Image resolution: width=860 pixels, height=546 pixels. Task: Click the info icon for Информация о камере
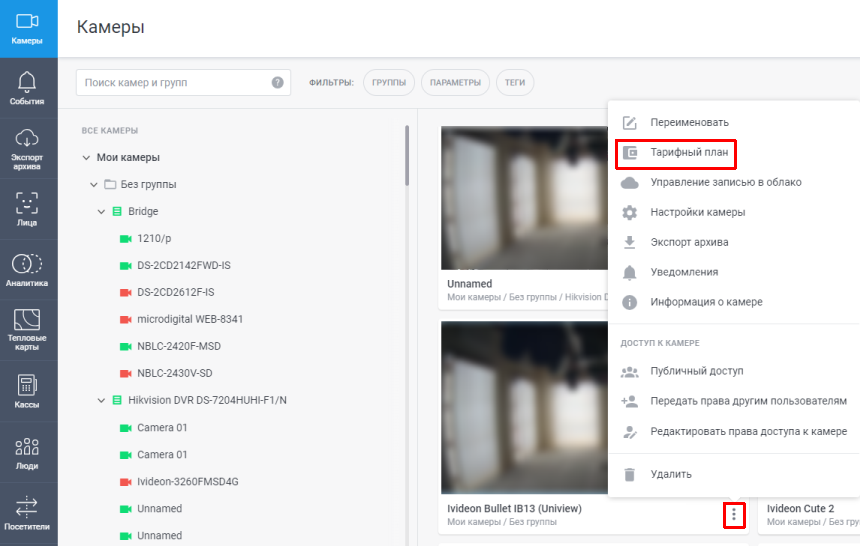(x=630, y=302)
